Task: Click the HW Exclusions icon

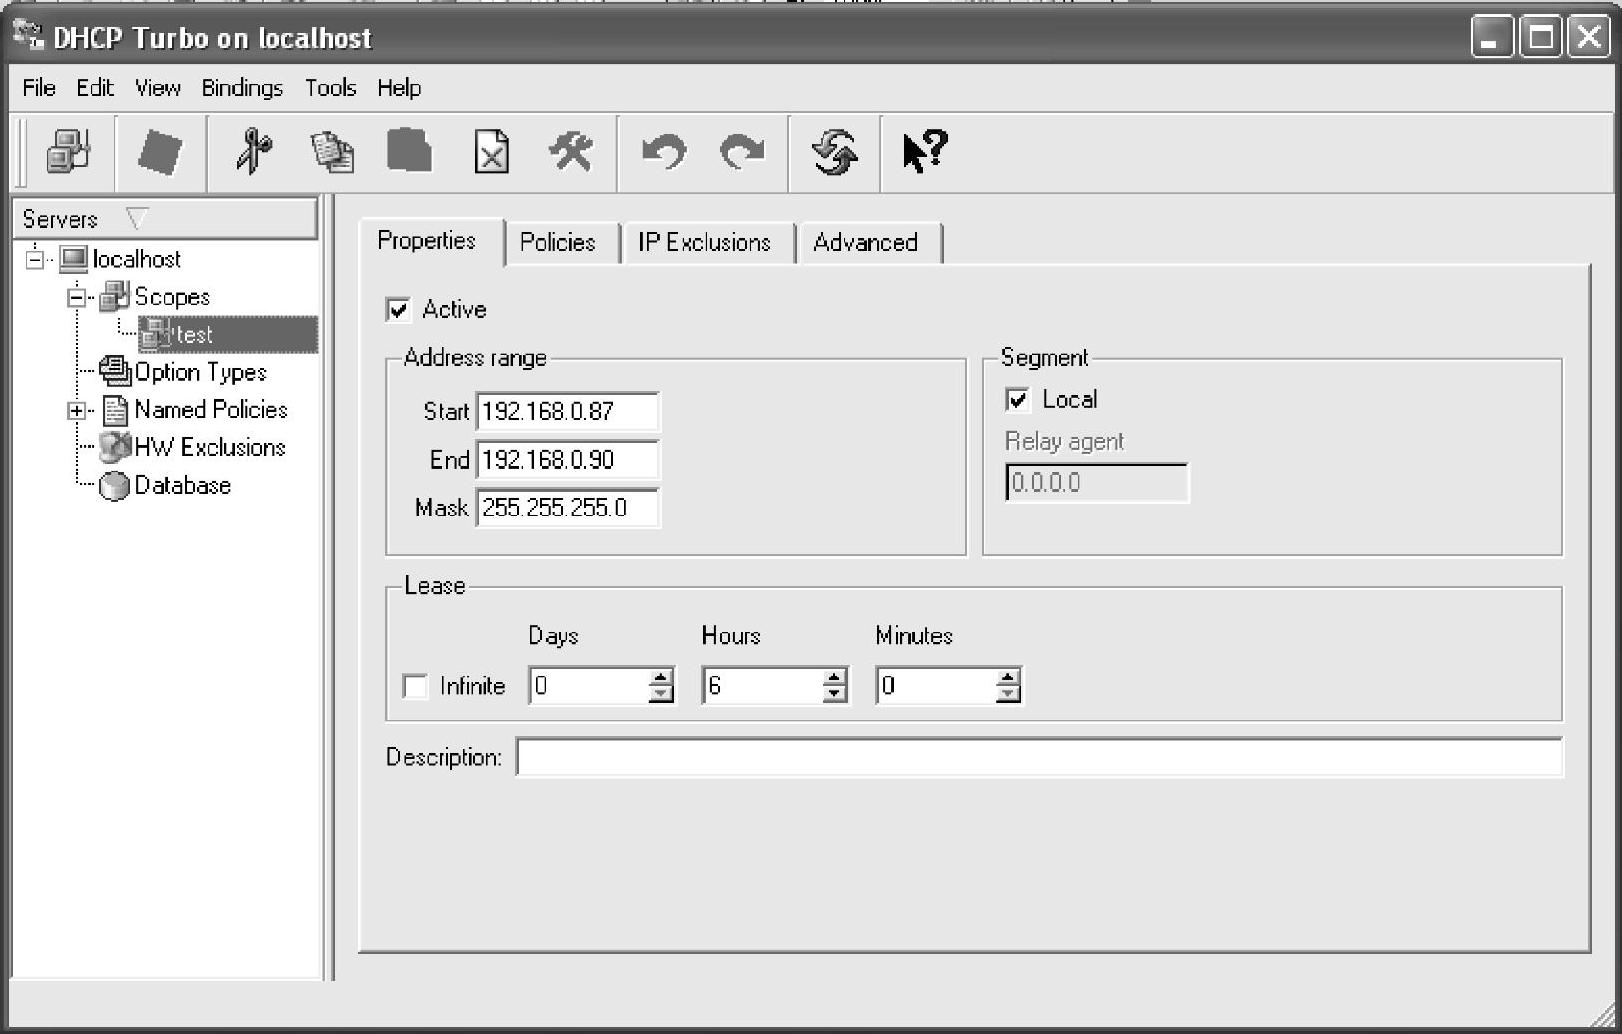Action: point(115,447)
